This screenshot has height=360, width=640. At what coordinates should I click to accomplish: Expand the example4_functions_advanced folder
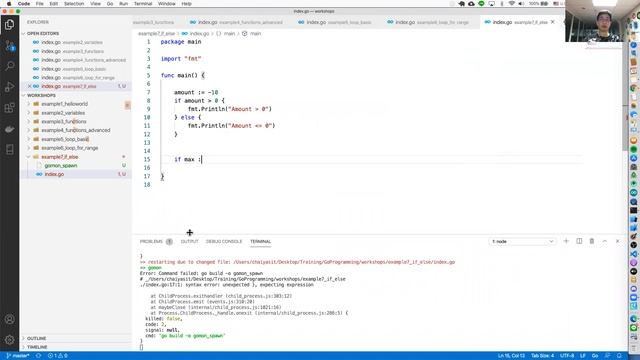pos(76,130)
